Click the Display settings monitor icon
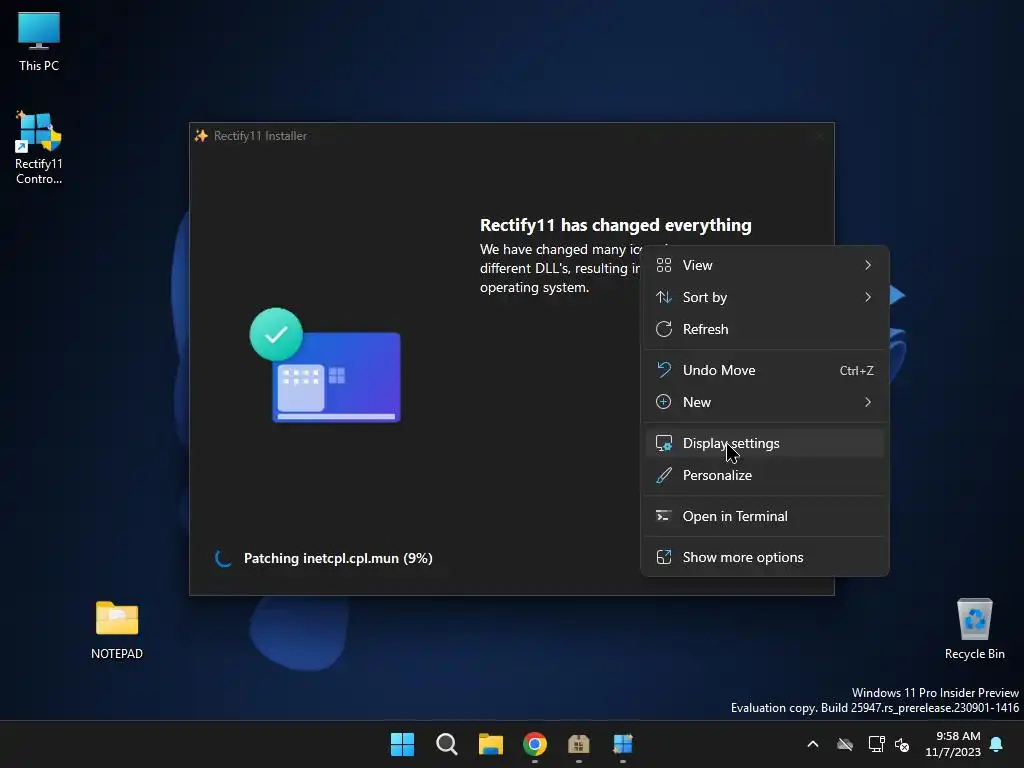Viewport: 1024px width, 768px height. tap(664, 443)
